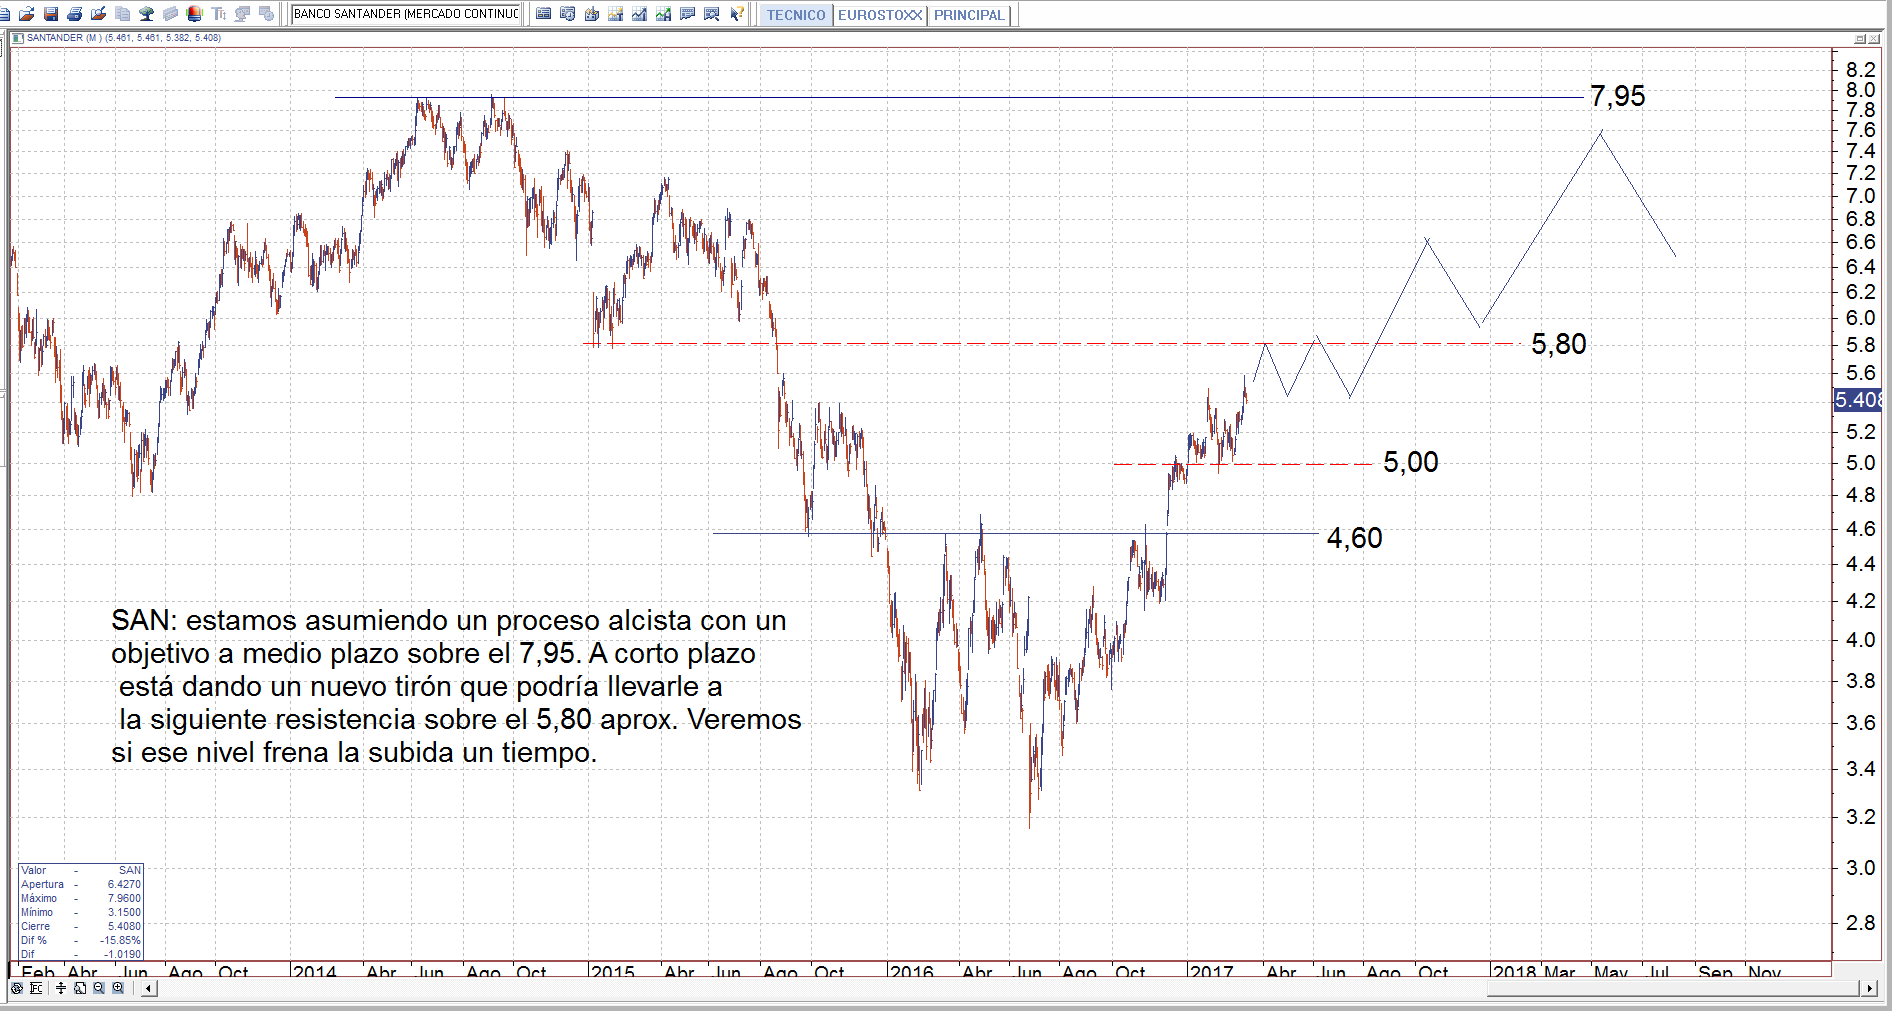Viewport: 1892px width, 1011px height.
Task: Open the EUROSTOXX tab
Action: pyautogui.click(x=880, y=15)
